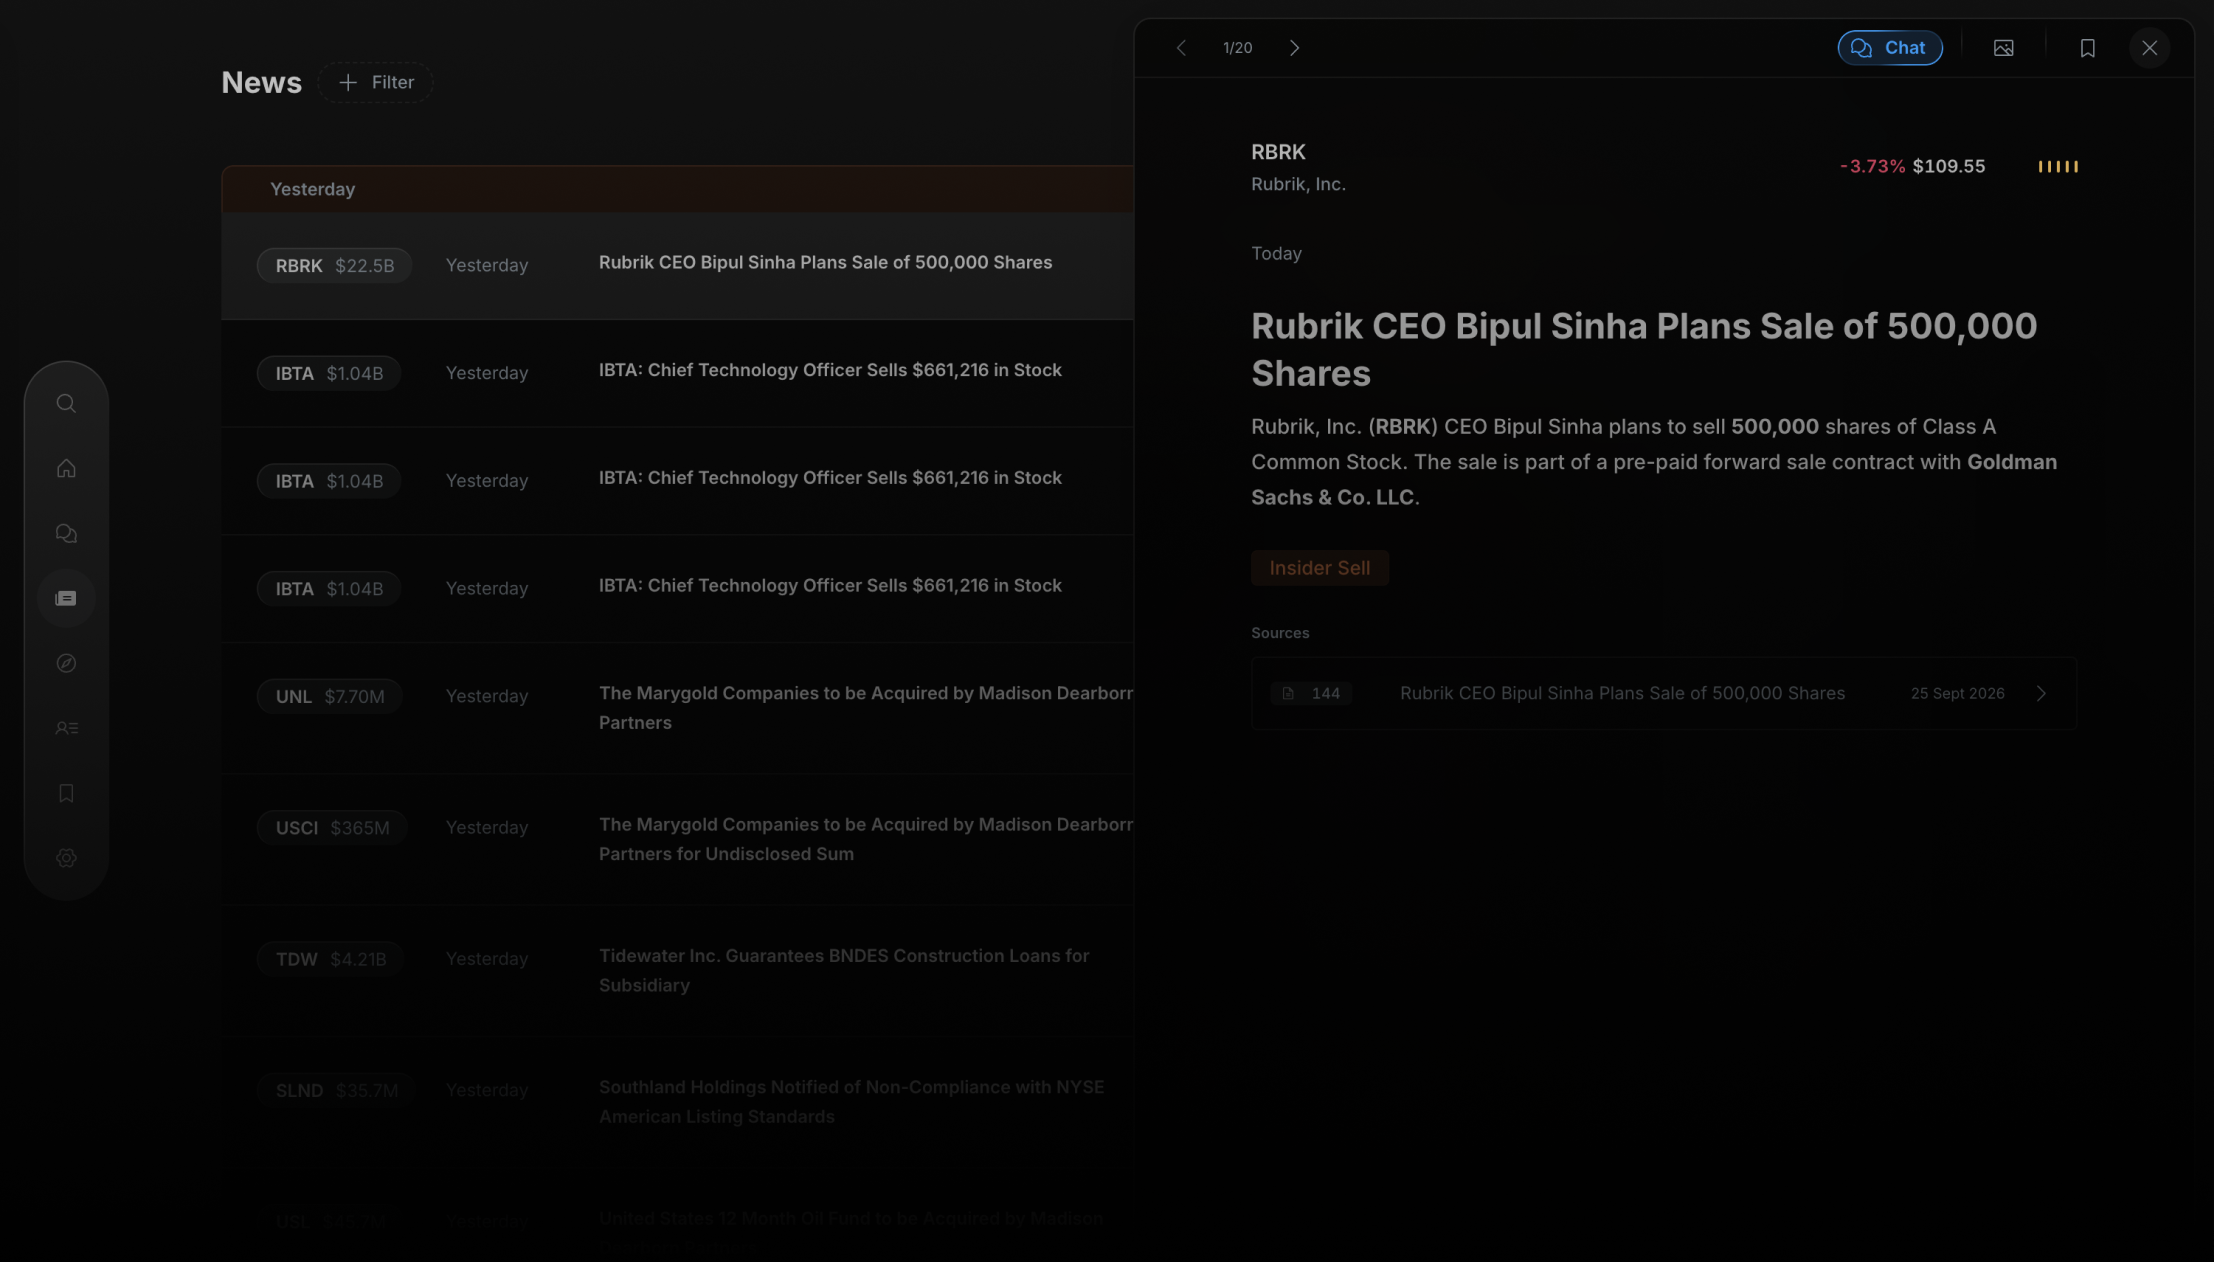Viewport: 2214px width, 1262px height.
Task: Select the TDW $4.21B ticker chip
Action: pyautogui.click(x=330, y=959)
